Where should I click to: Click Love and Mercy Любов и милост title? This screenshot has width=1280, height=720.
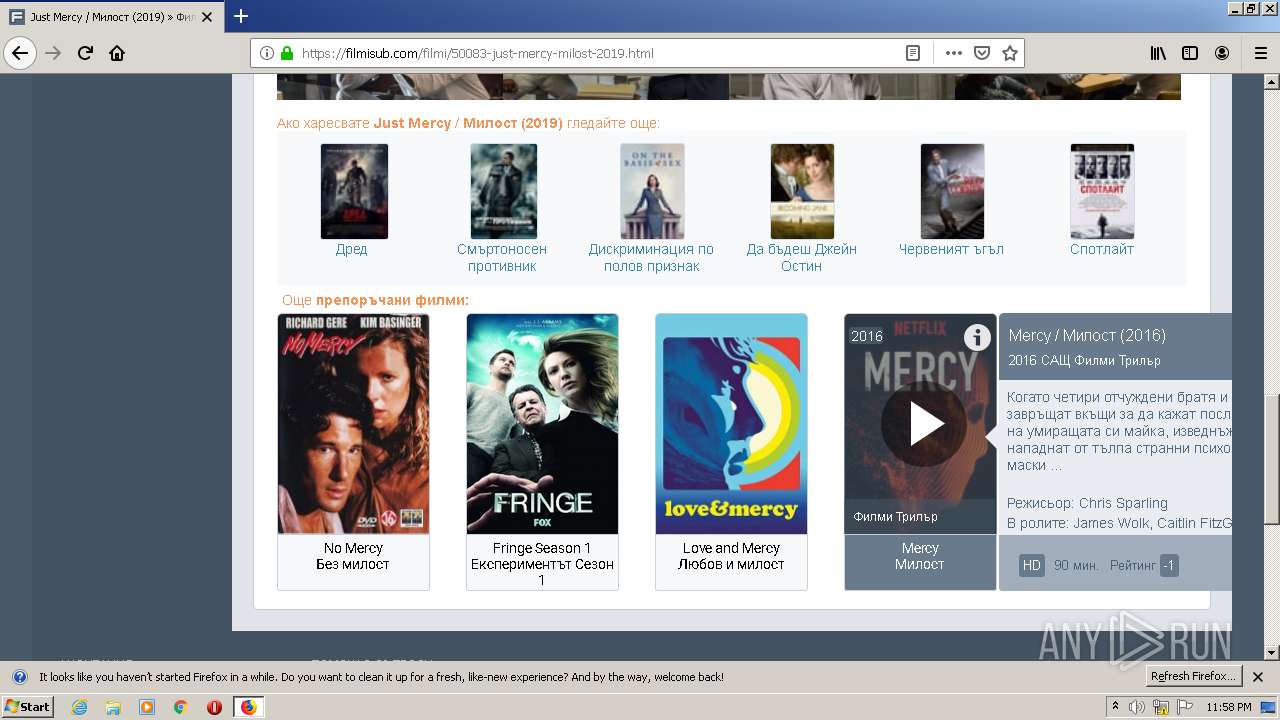pos(731,556)
